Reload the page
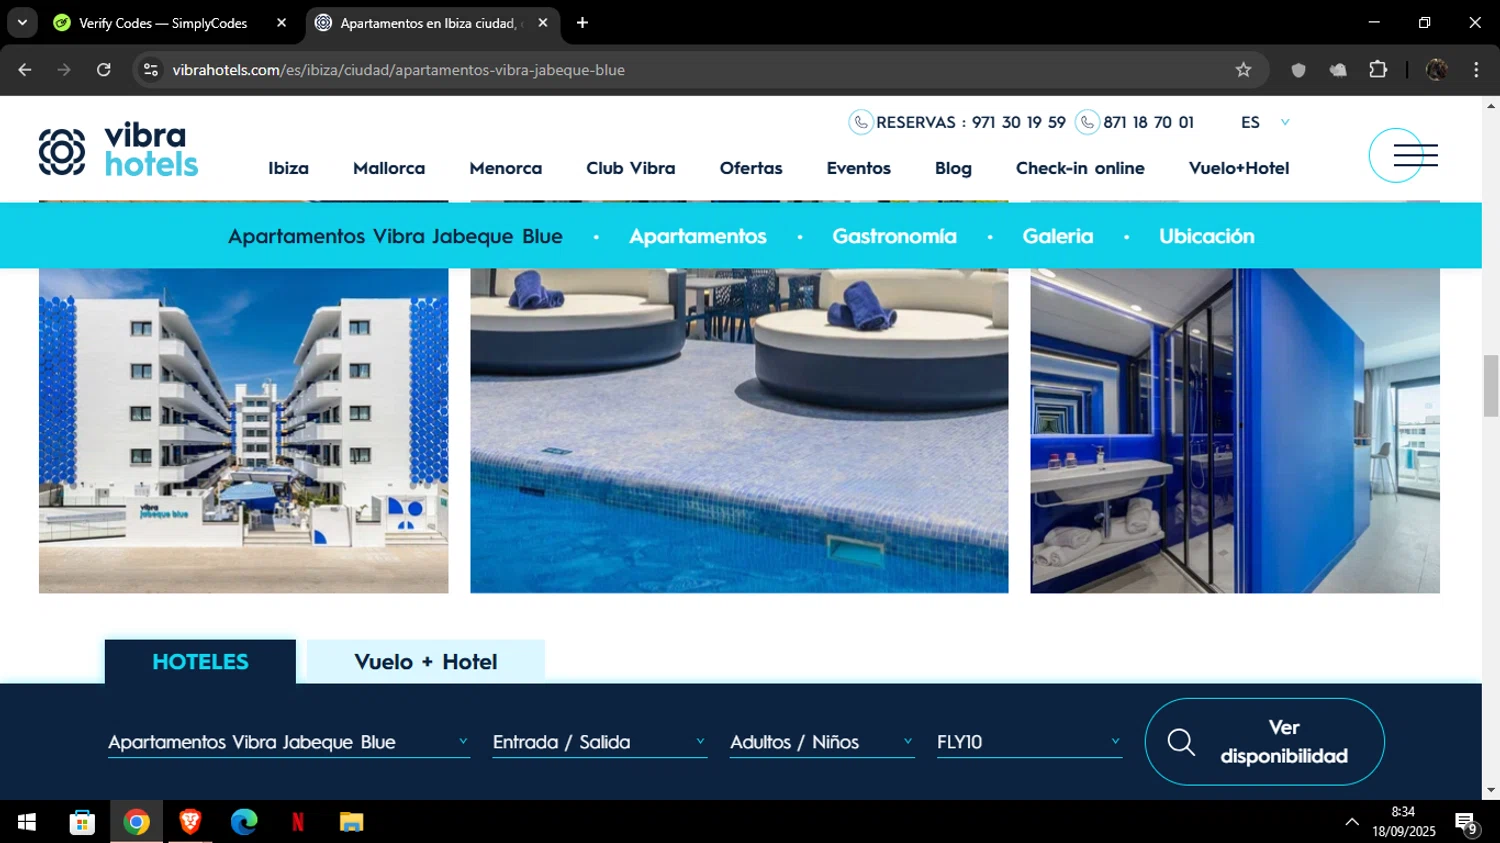Screen dimensions: 1500x843 point(103,70)
